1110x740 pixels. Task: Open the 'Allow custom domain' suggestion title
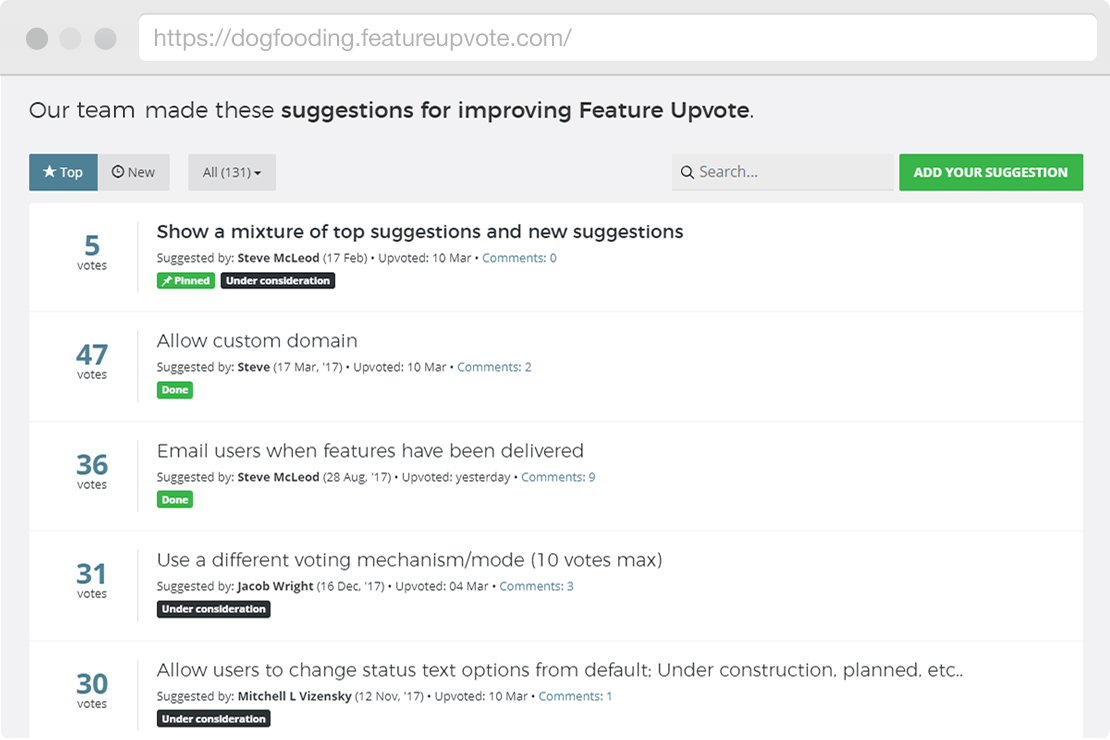[x=257, y=341]
